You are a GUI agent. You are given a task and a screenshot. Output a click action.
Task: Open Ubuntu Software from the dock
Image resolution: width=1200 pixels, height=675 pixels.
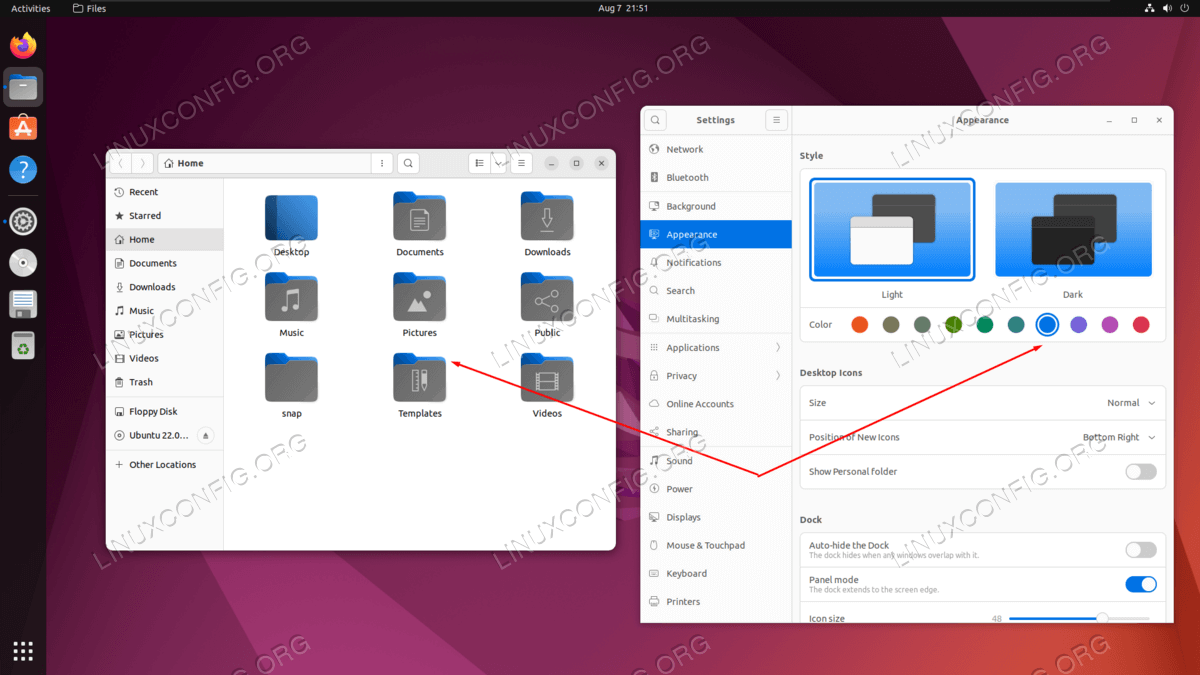(23, 128)
